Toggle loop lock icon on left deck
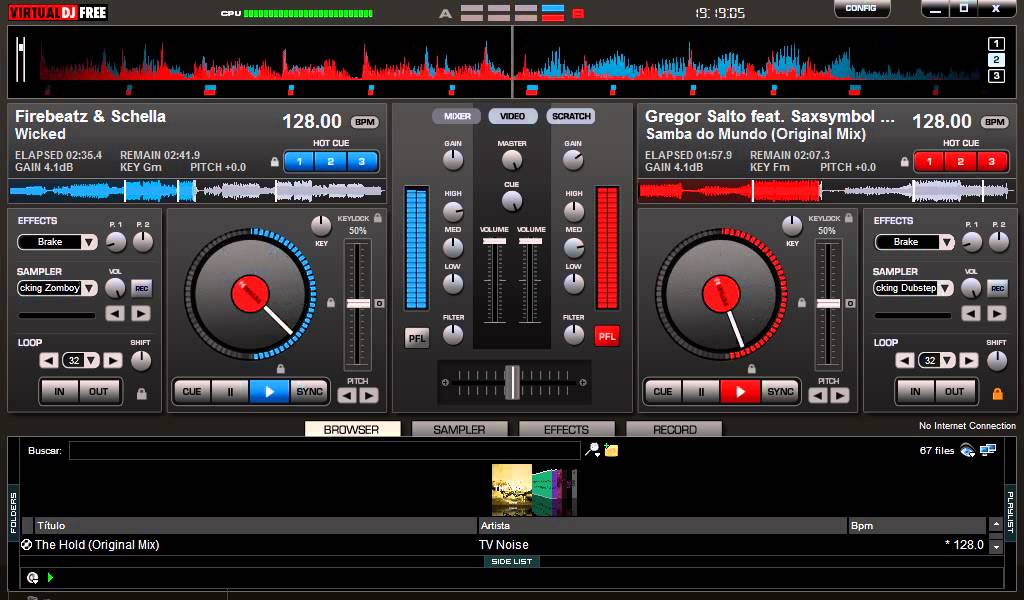The height and width of the screenshot is (600, 1024). click(141, 393)
